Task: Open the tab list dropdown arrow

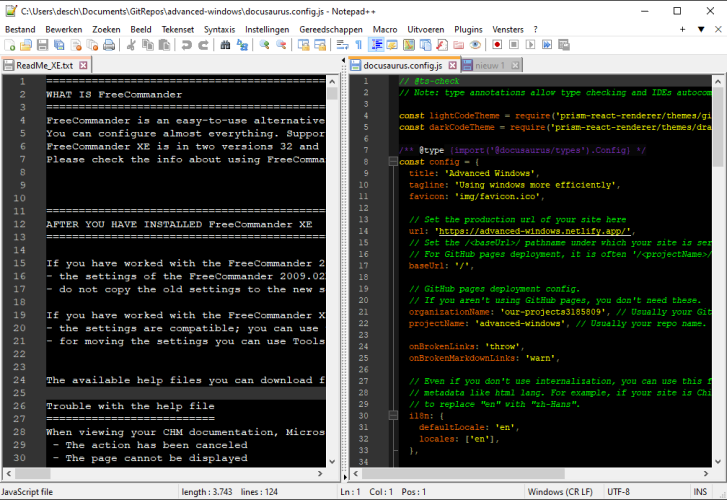Action: click(701, 29)
